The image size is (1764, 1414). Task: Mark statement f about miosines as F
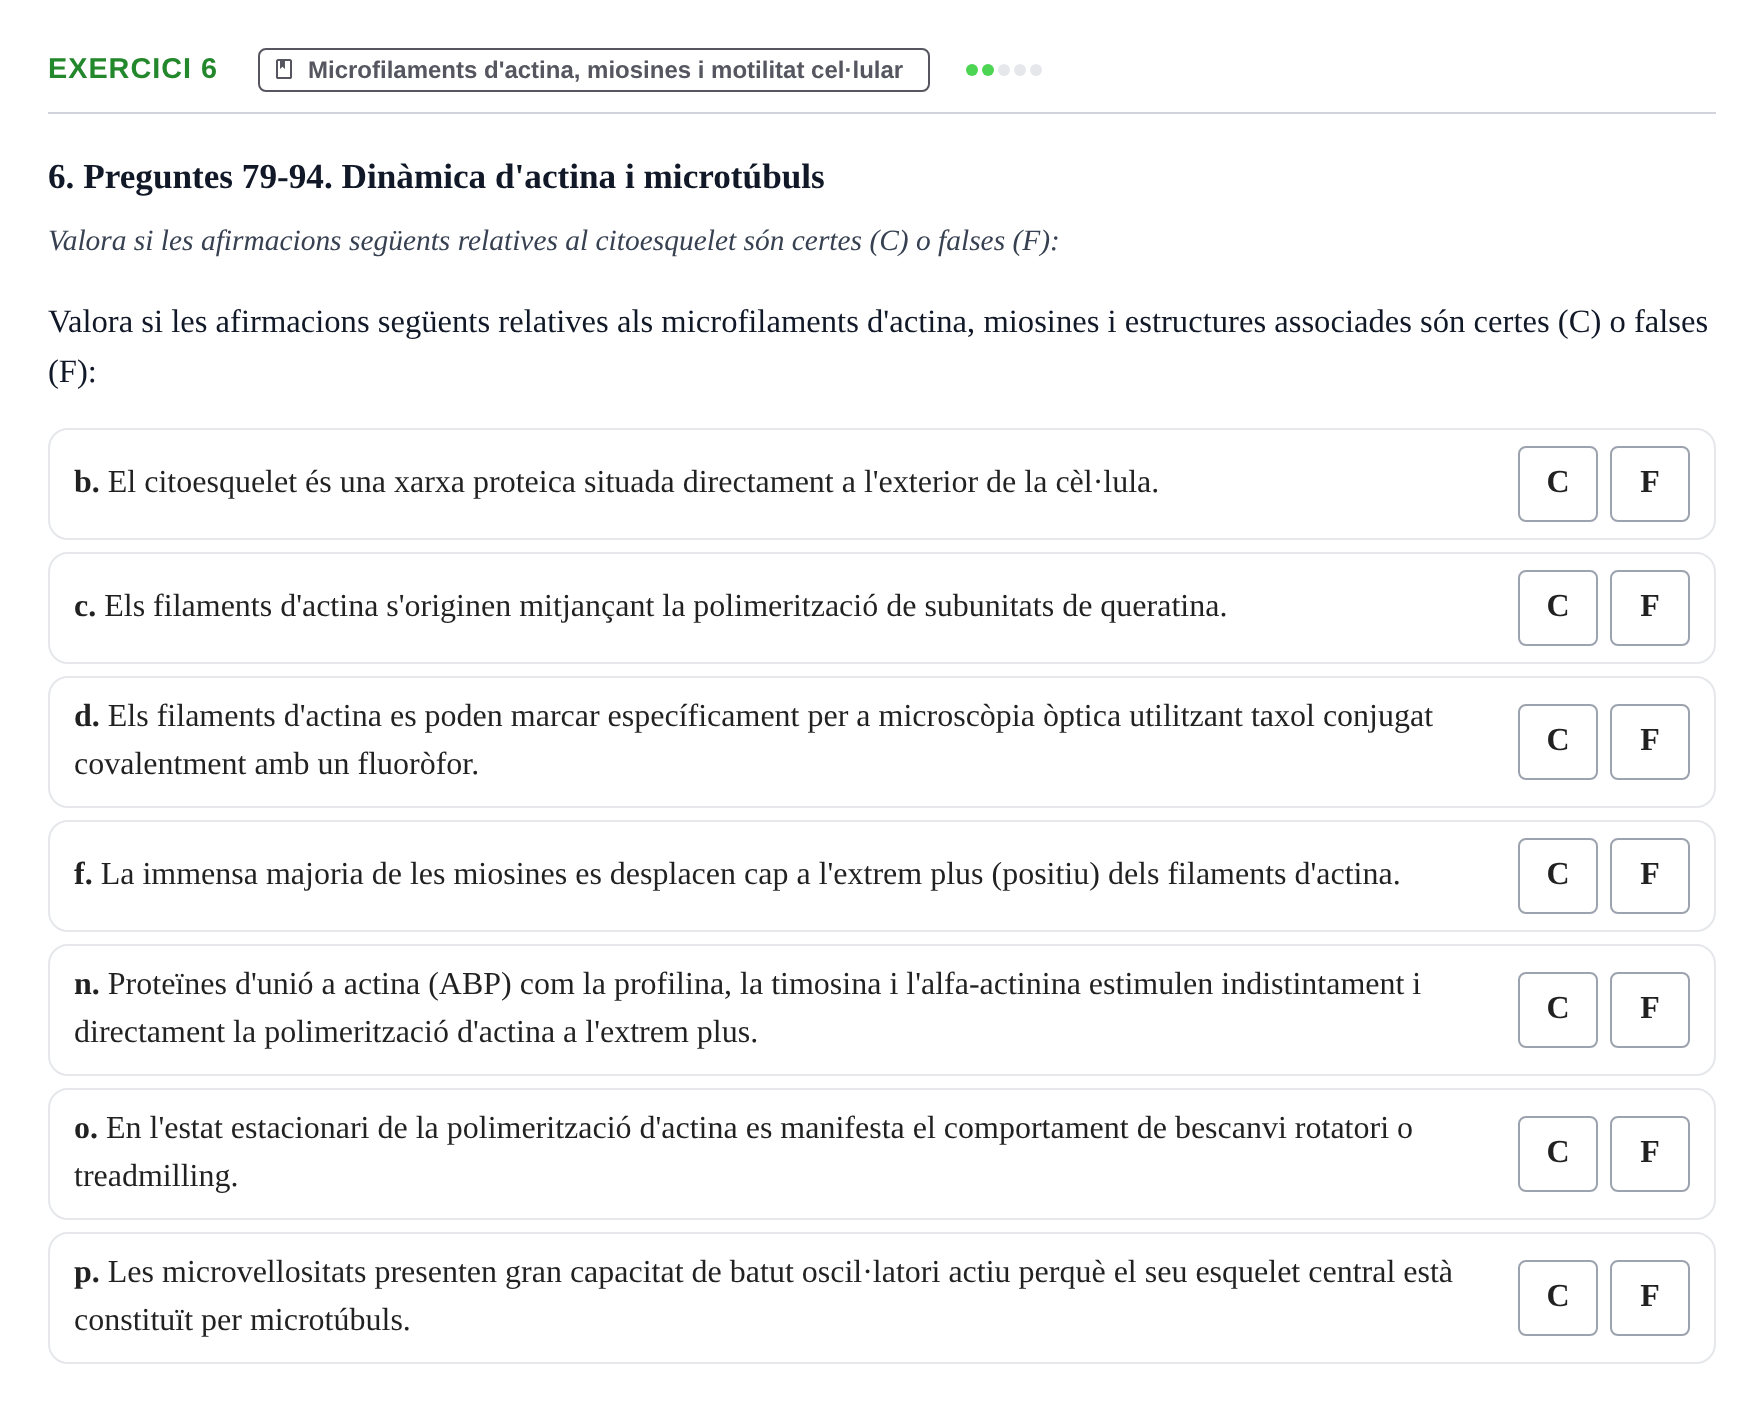tap(1650, 876)
